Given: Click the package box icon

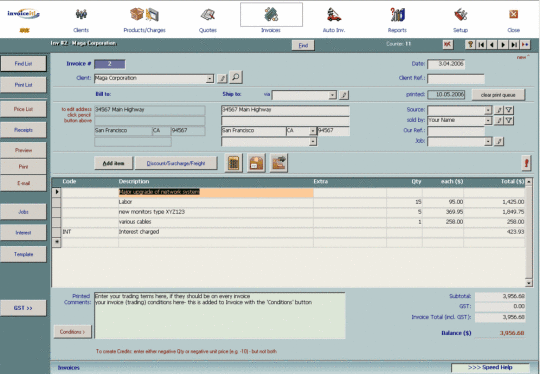Looking at the screenshot, I should (256, 163).
